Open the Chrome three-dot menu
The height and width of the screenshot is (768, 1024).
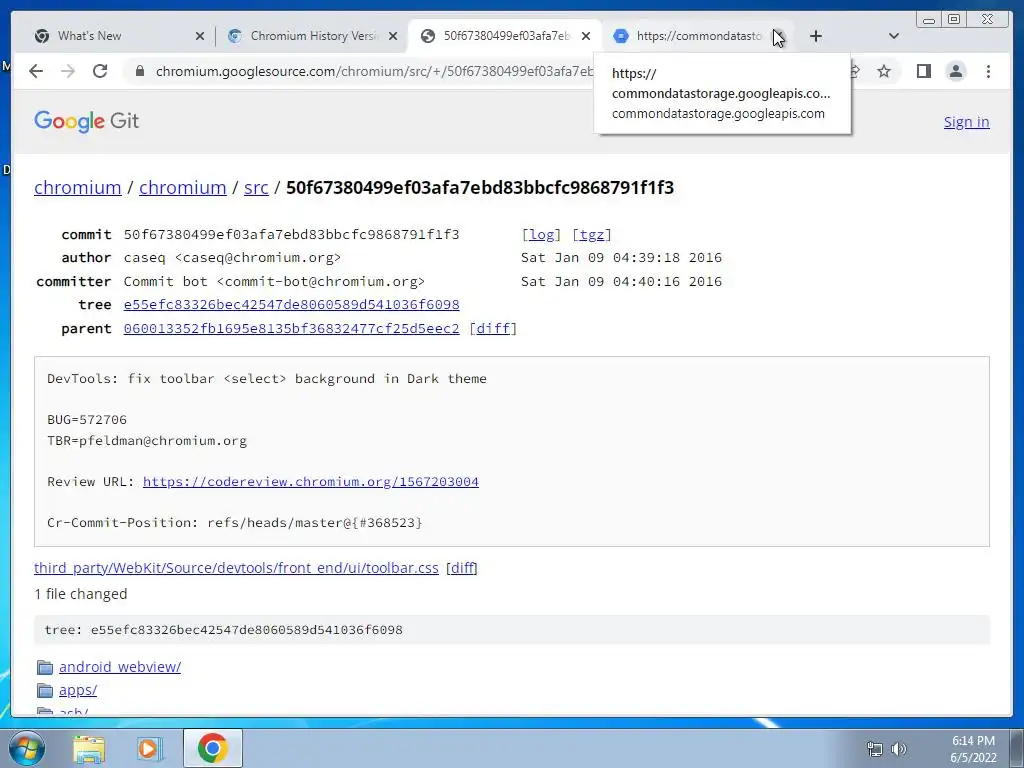click(x=988, y=71)
